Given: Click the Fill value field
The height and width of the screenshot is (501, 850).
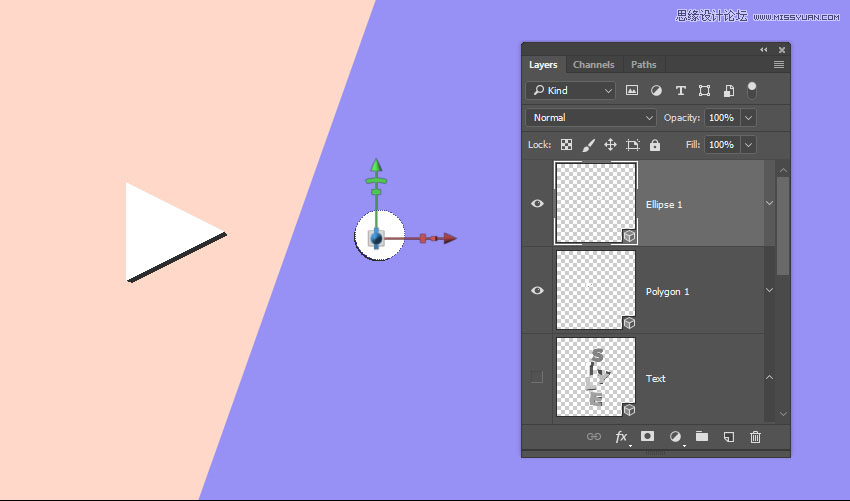Looking at the screenshot, I should coord(722,145).
